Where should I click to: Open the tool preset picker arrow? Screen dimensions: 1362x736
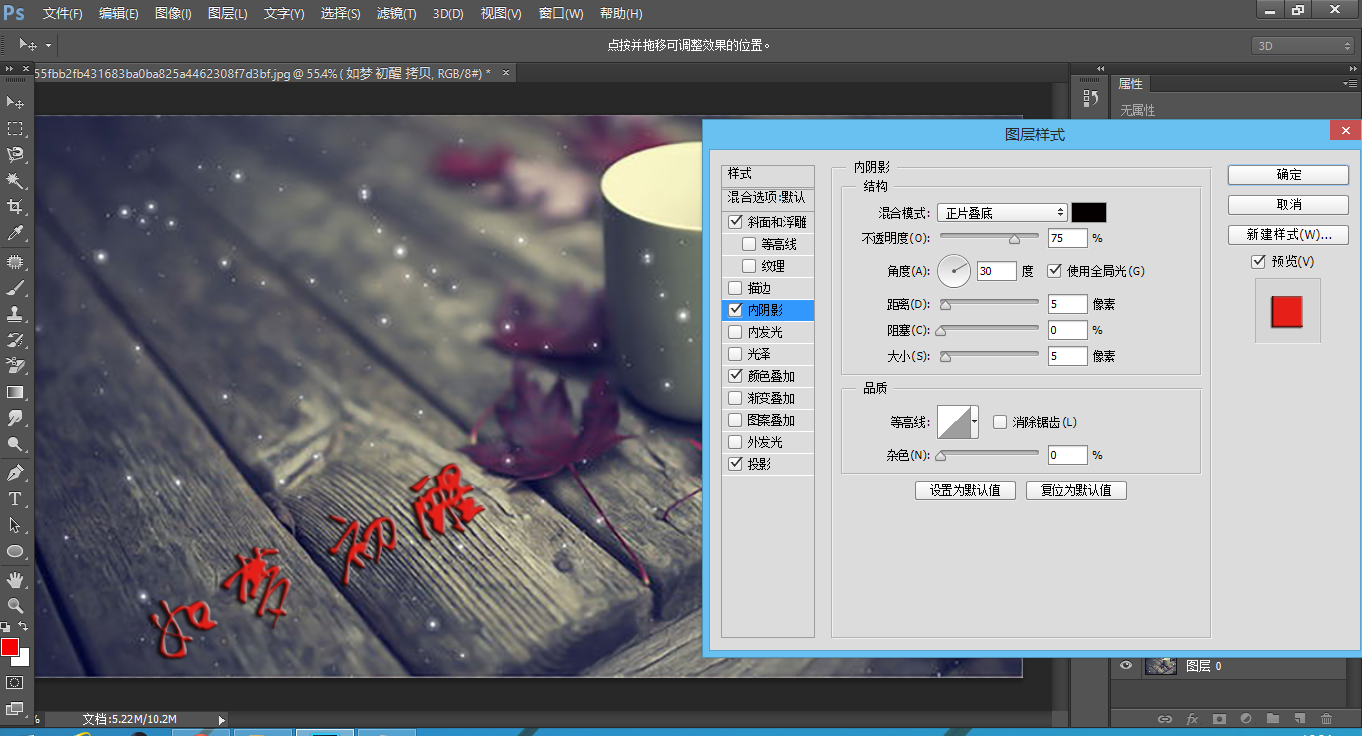coord(48,45)
